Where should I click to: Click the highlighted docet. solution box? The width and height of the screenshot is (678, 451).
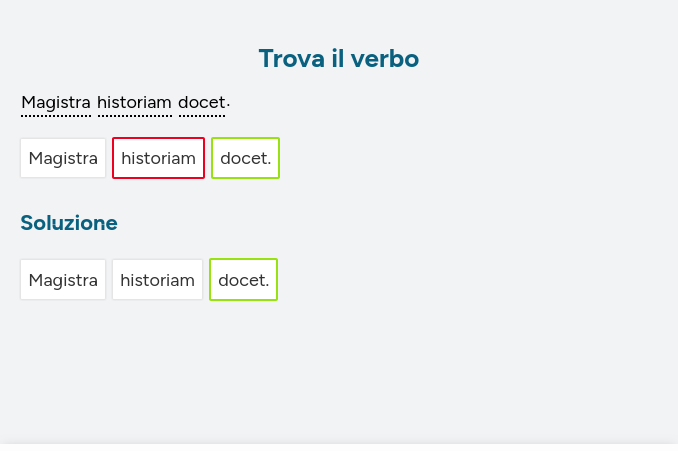pyautogui.click(x=243, y=280)
